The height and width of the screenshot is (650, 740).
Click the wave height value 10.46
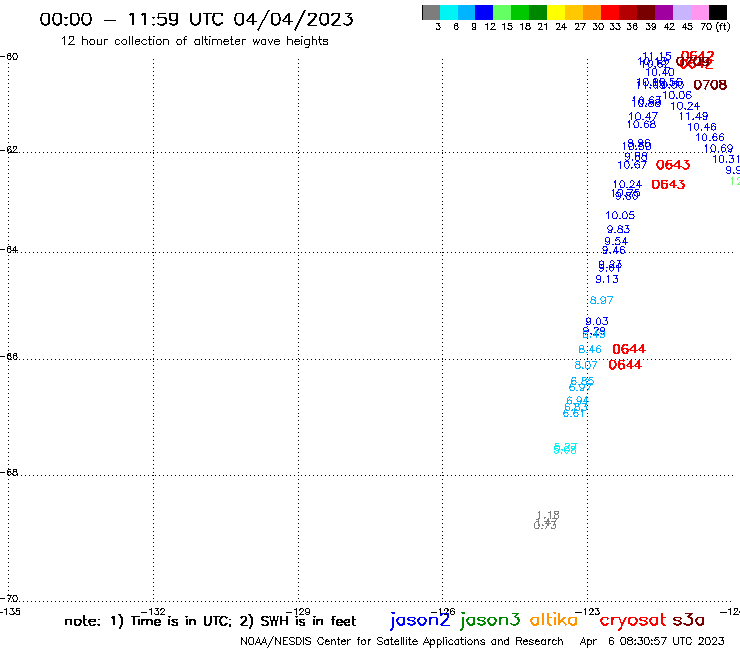click(702, 127)
